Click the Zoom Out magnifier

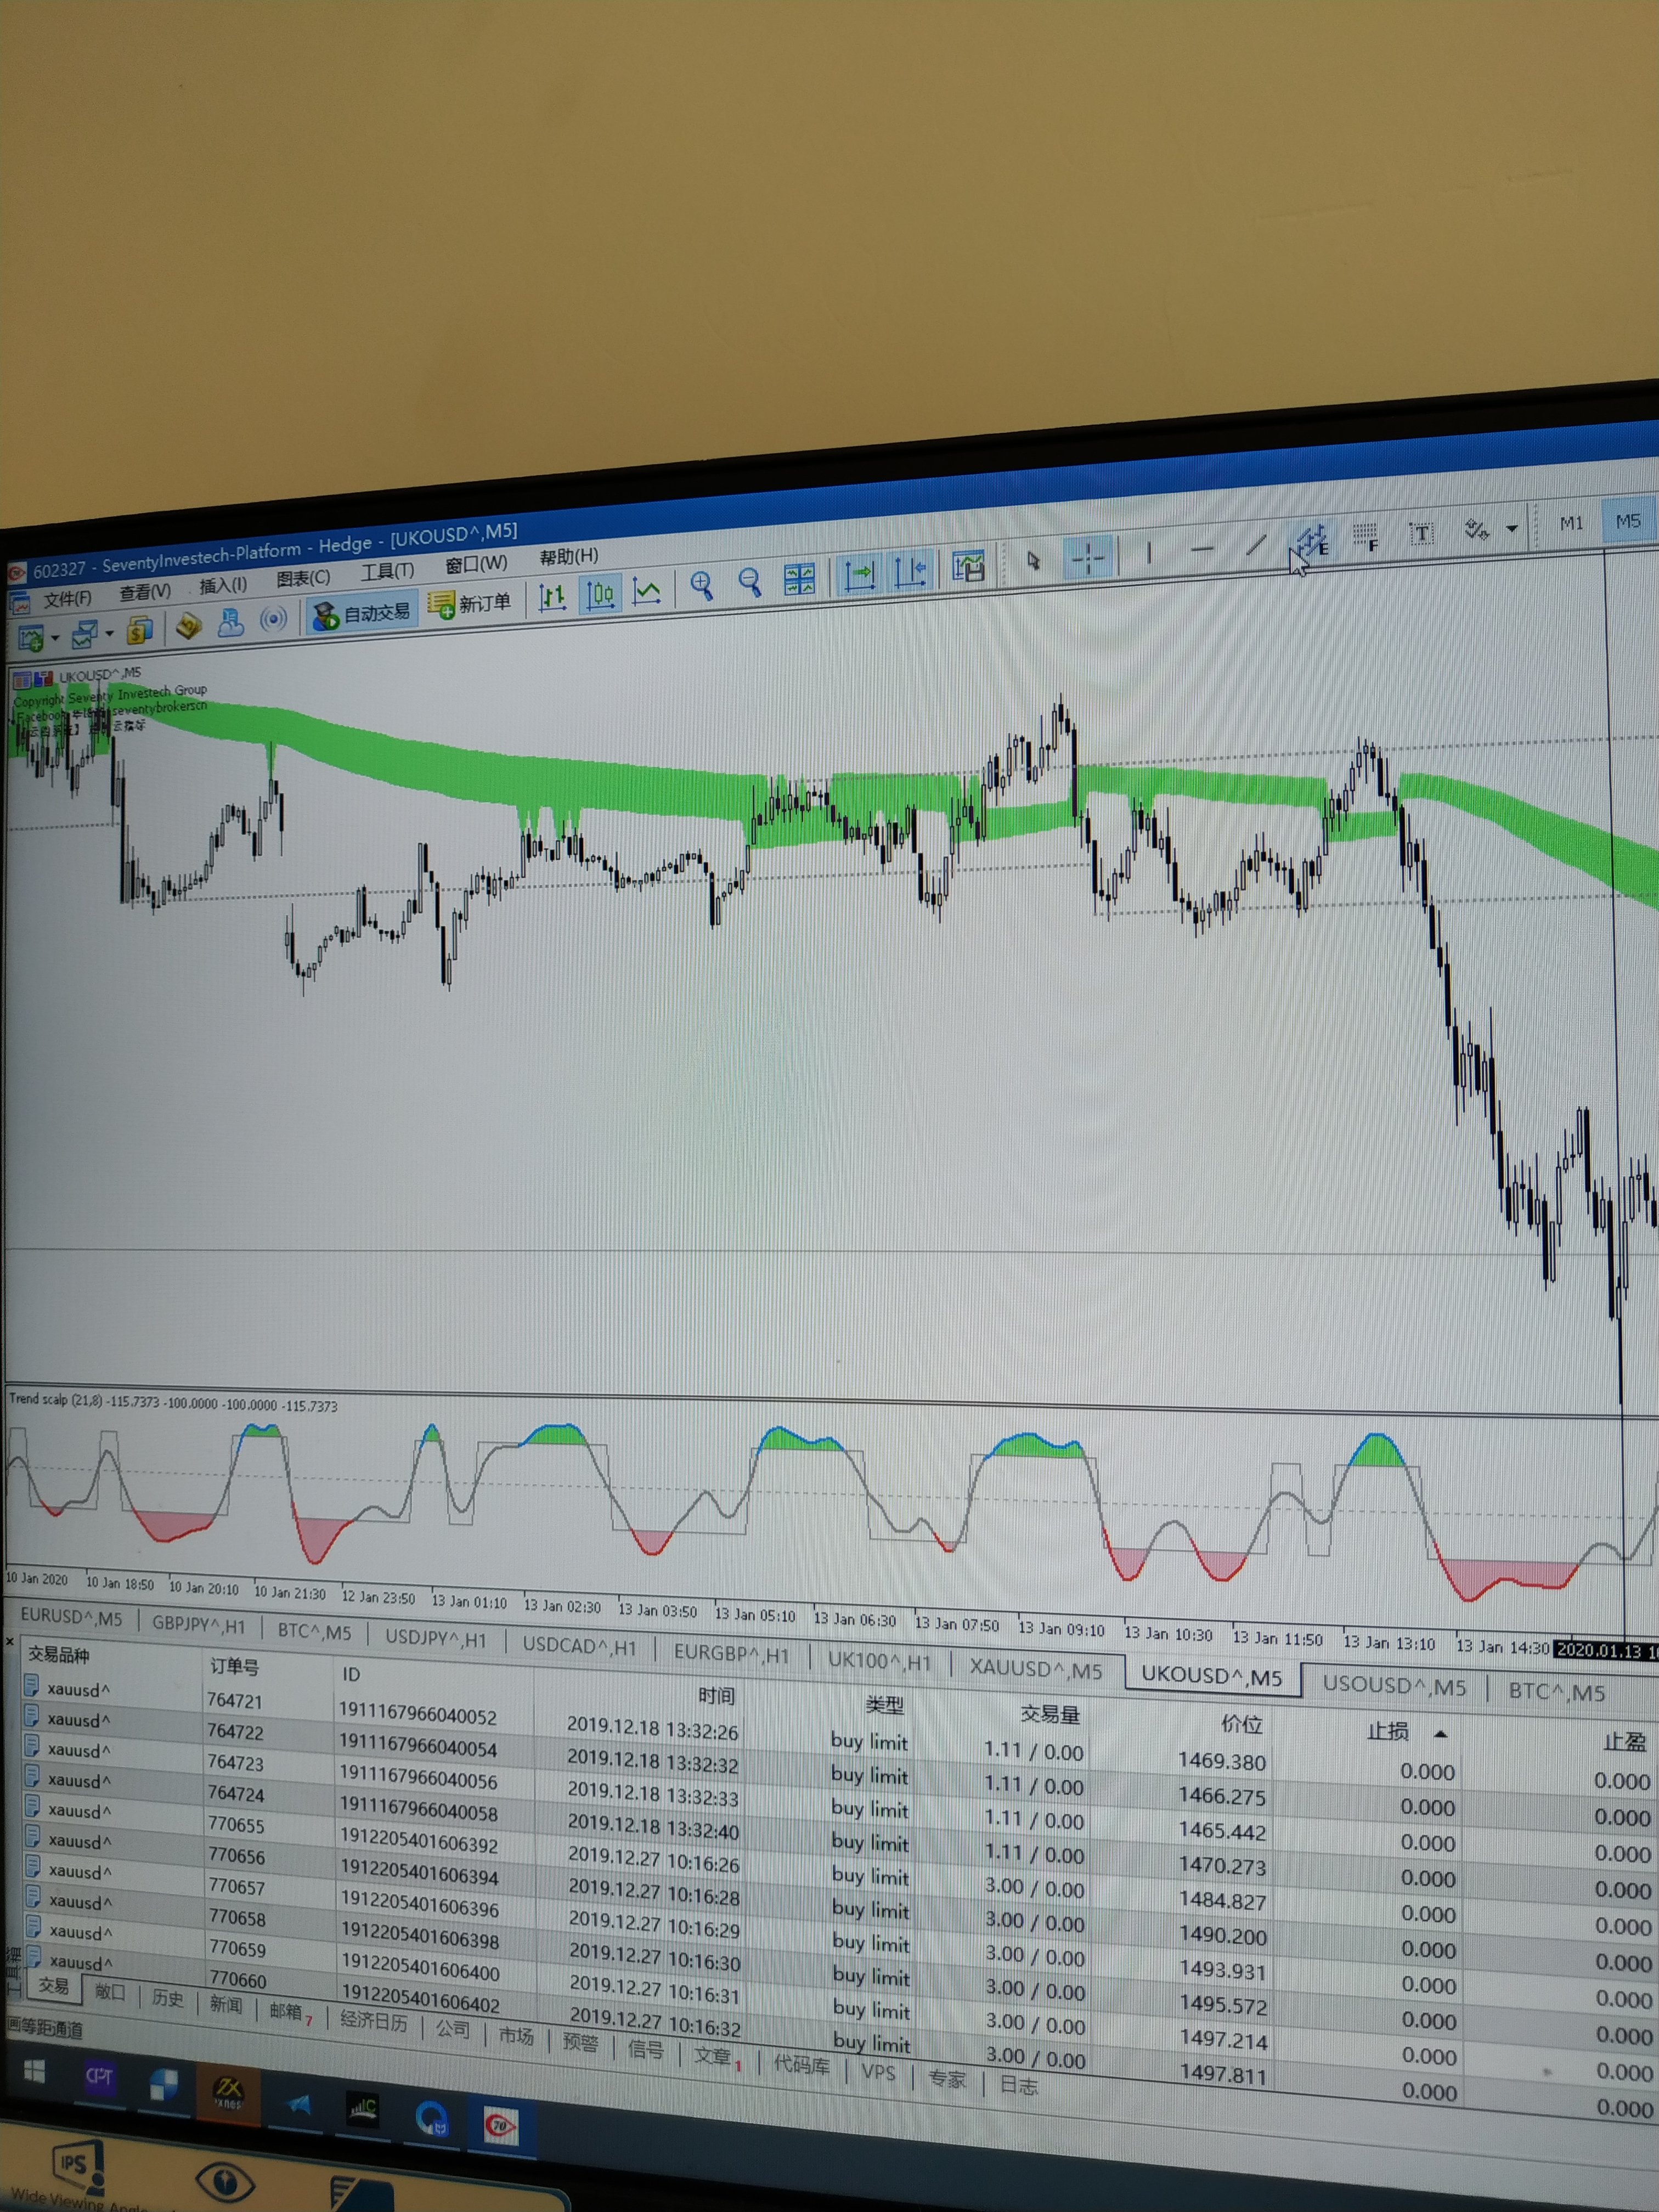pyautogui.click(x=750, y=582)
